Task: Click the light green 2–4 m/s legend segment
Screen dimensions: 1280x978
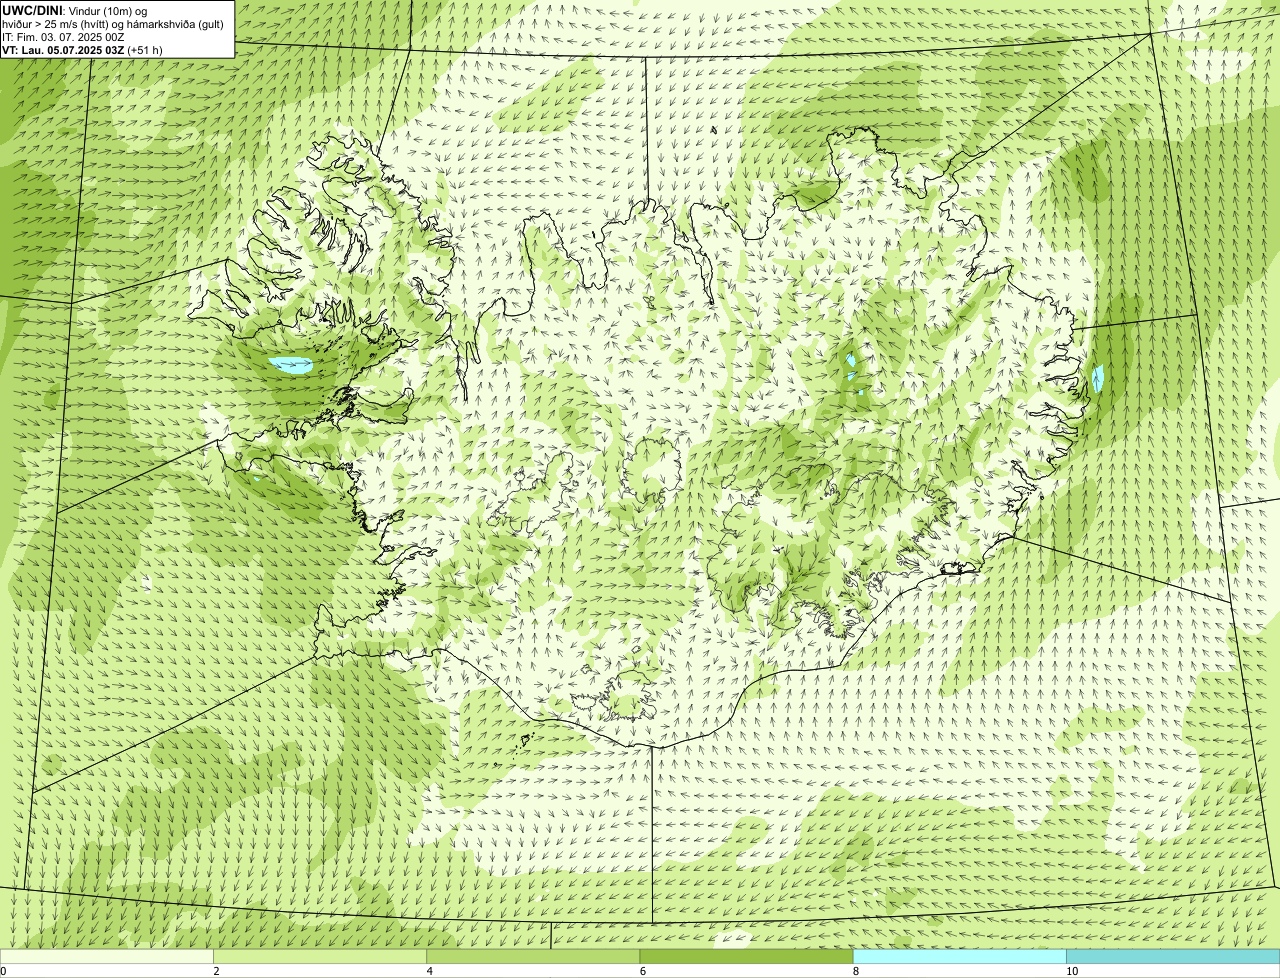Action: (320, 956)
